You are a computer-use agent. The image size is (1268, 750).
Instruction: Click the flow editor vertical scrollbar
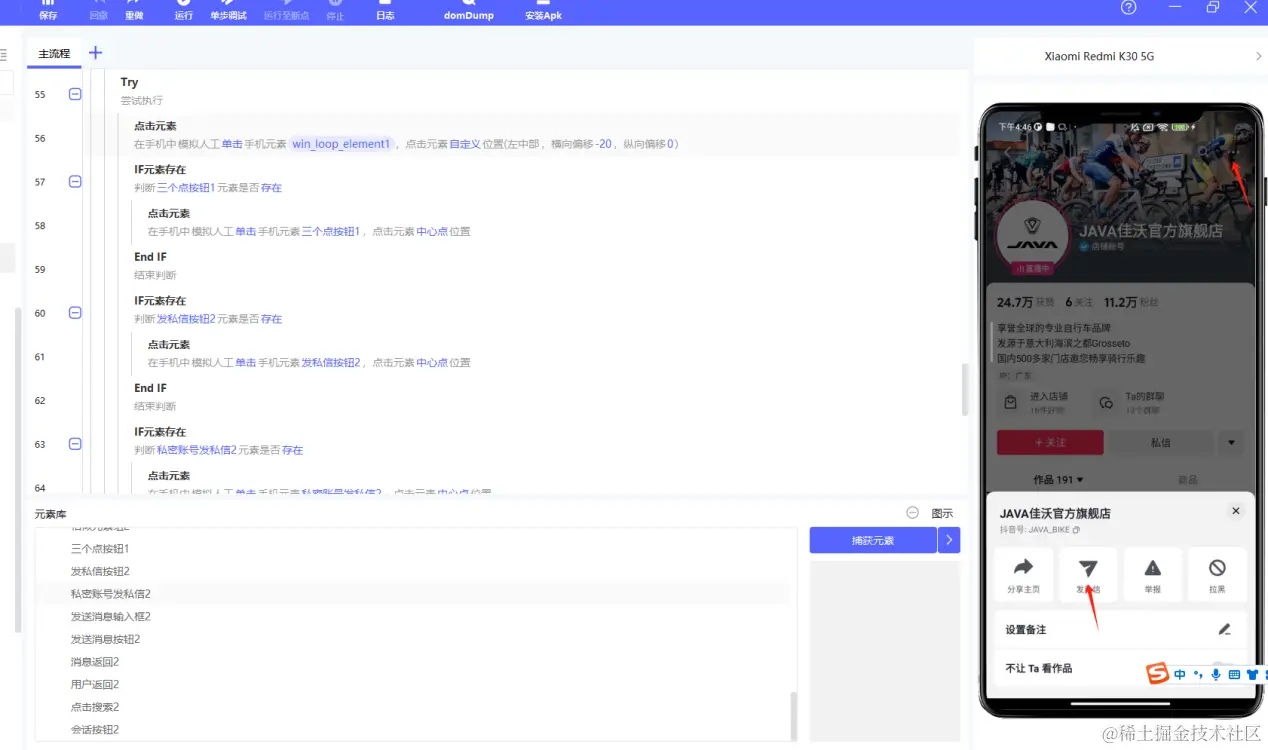click(x=965, y=389)
